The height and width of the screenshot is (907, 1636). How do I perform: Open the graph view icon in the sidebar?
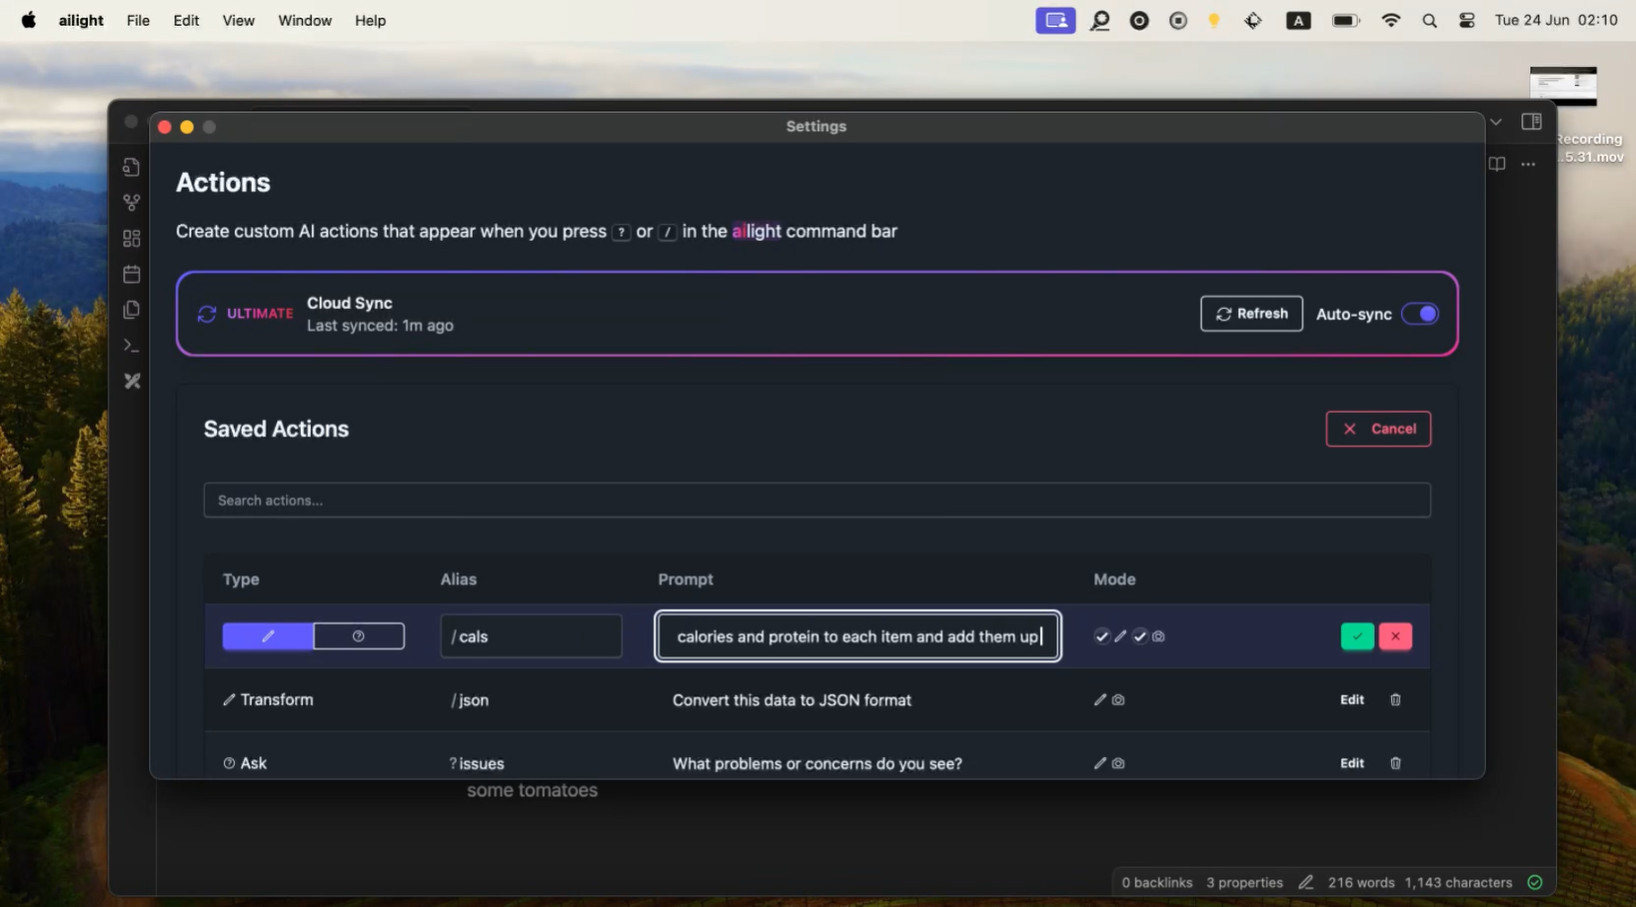point(131,203)
